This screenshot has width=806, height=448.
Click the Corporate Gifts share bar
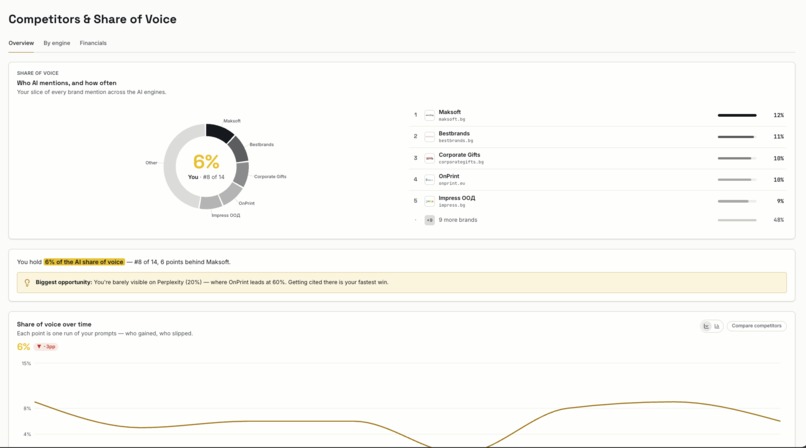(737, 159)
